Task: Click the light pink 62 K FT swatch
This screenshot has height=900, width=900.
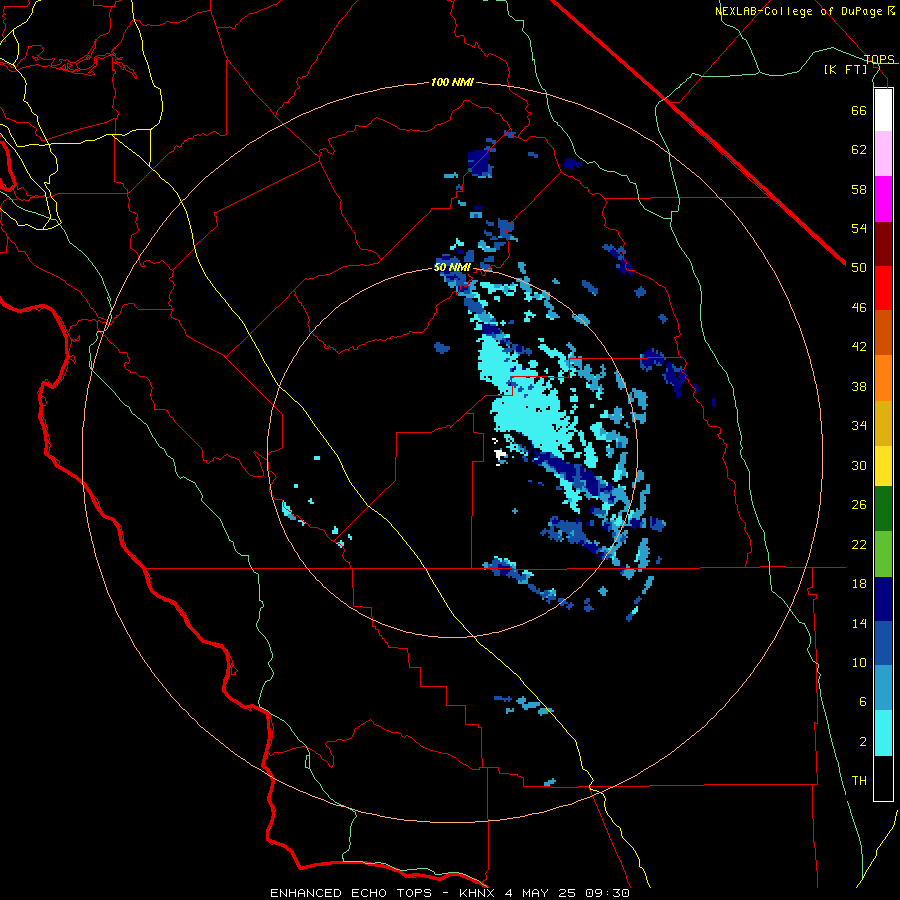Action: (883, 154)
